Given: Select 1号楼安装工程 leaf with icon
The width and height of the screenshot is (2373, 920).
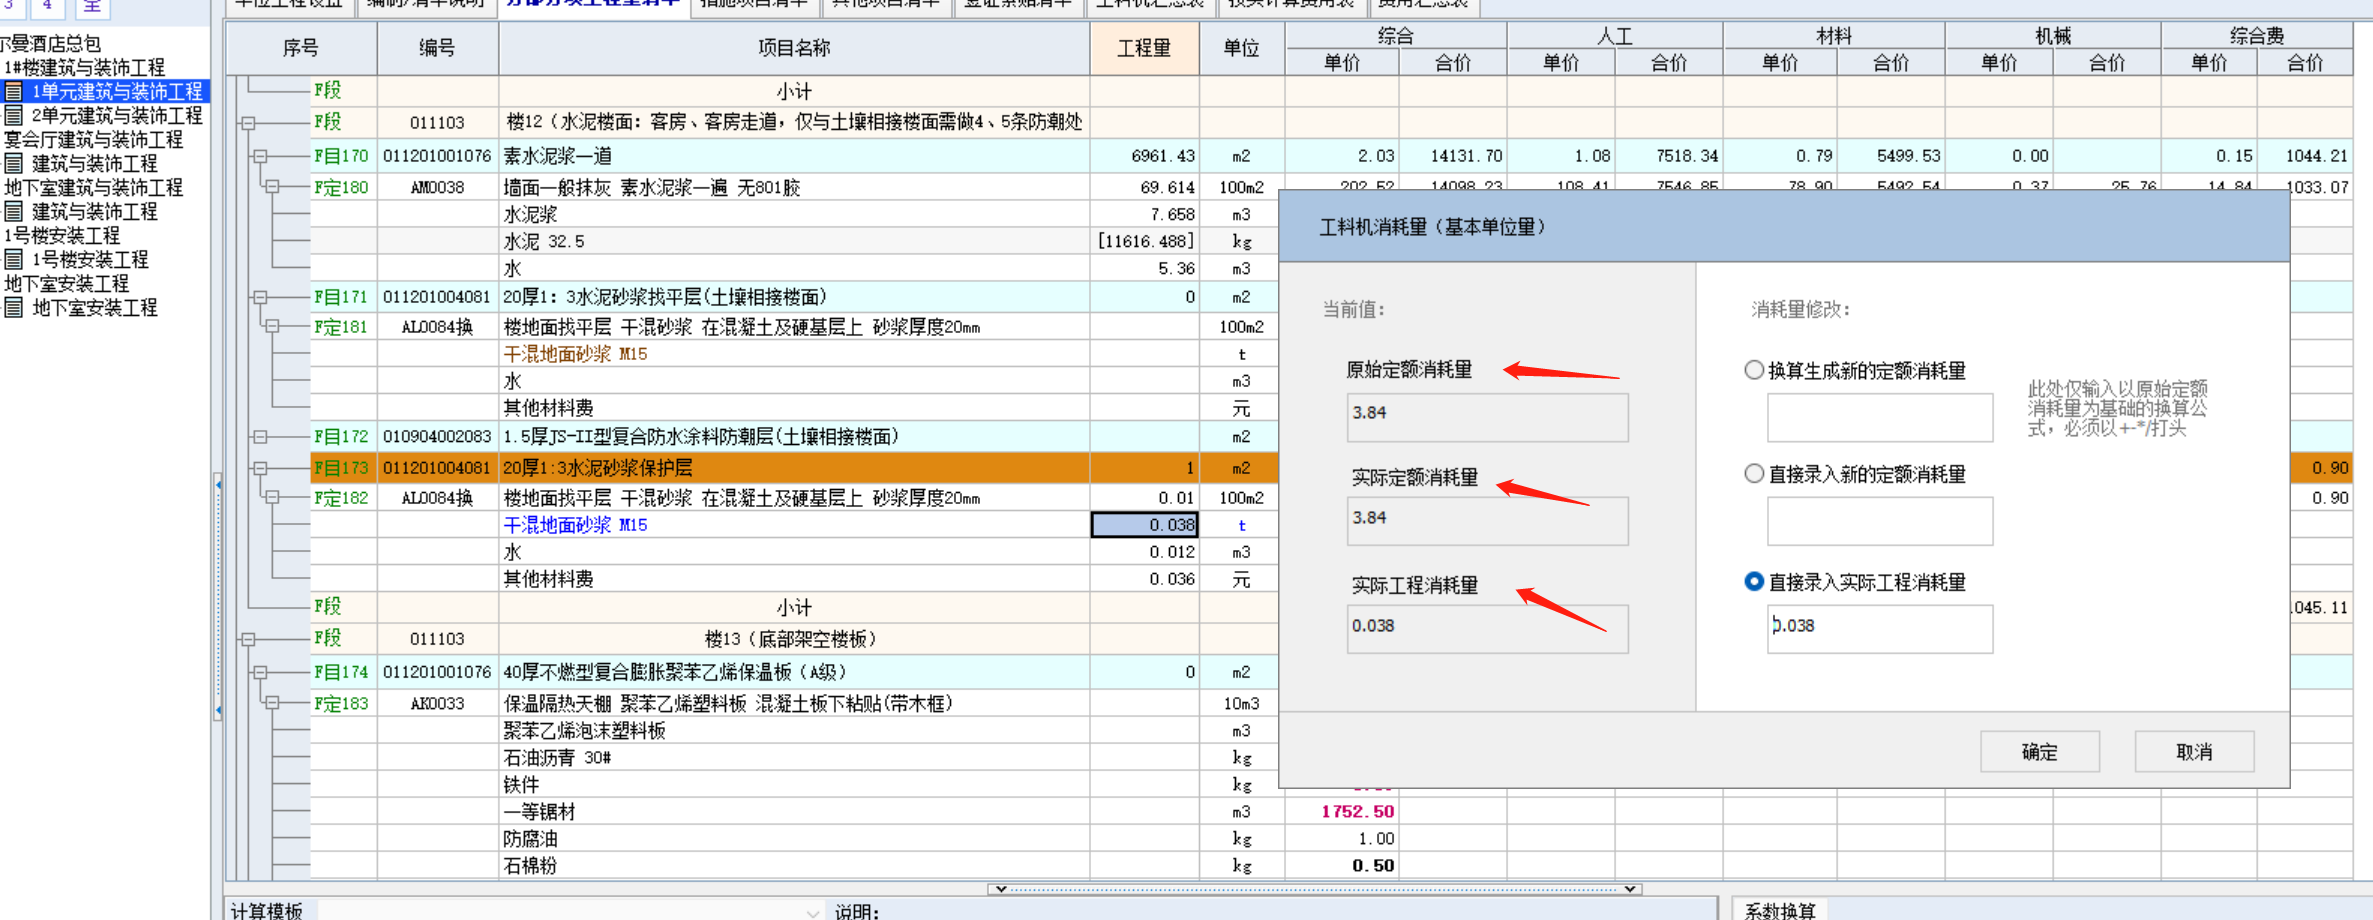Looking at the screenshot, I should [90, 260].
